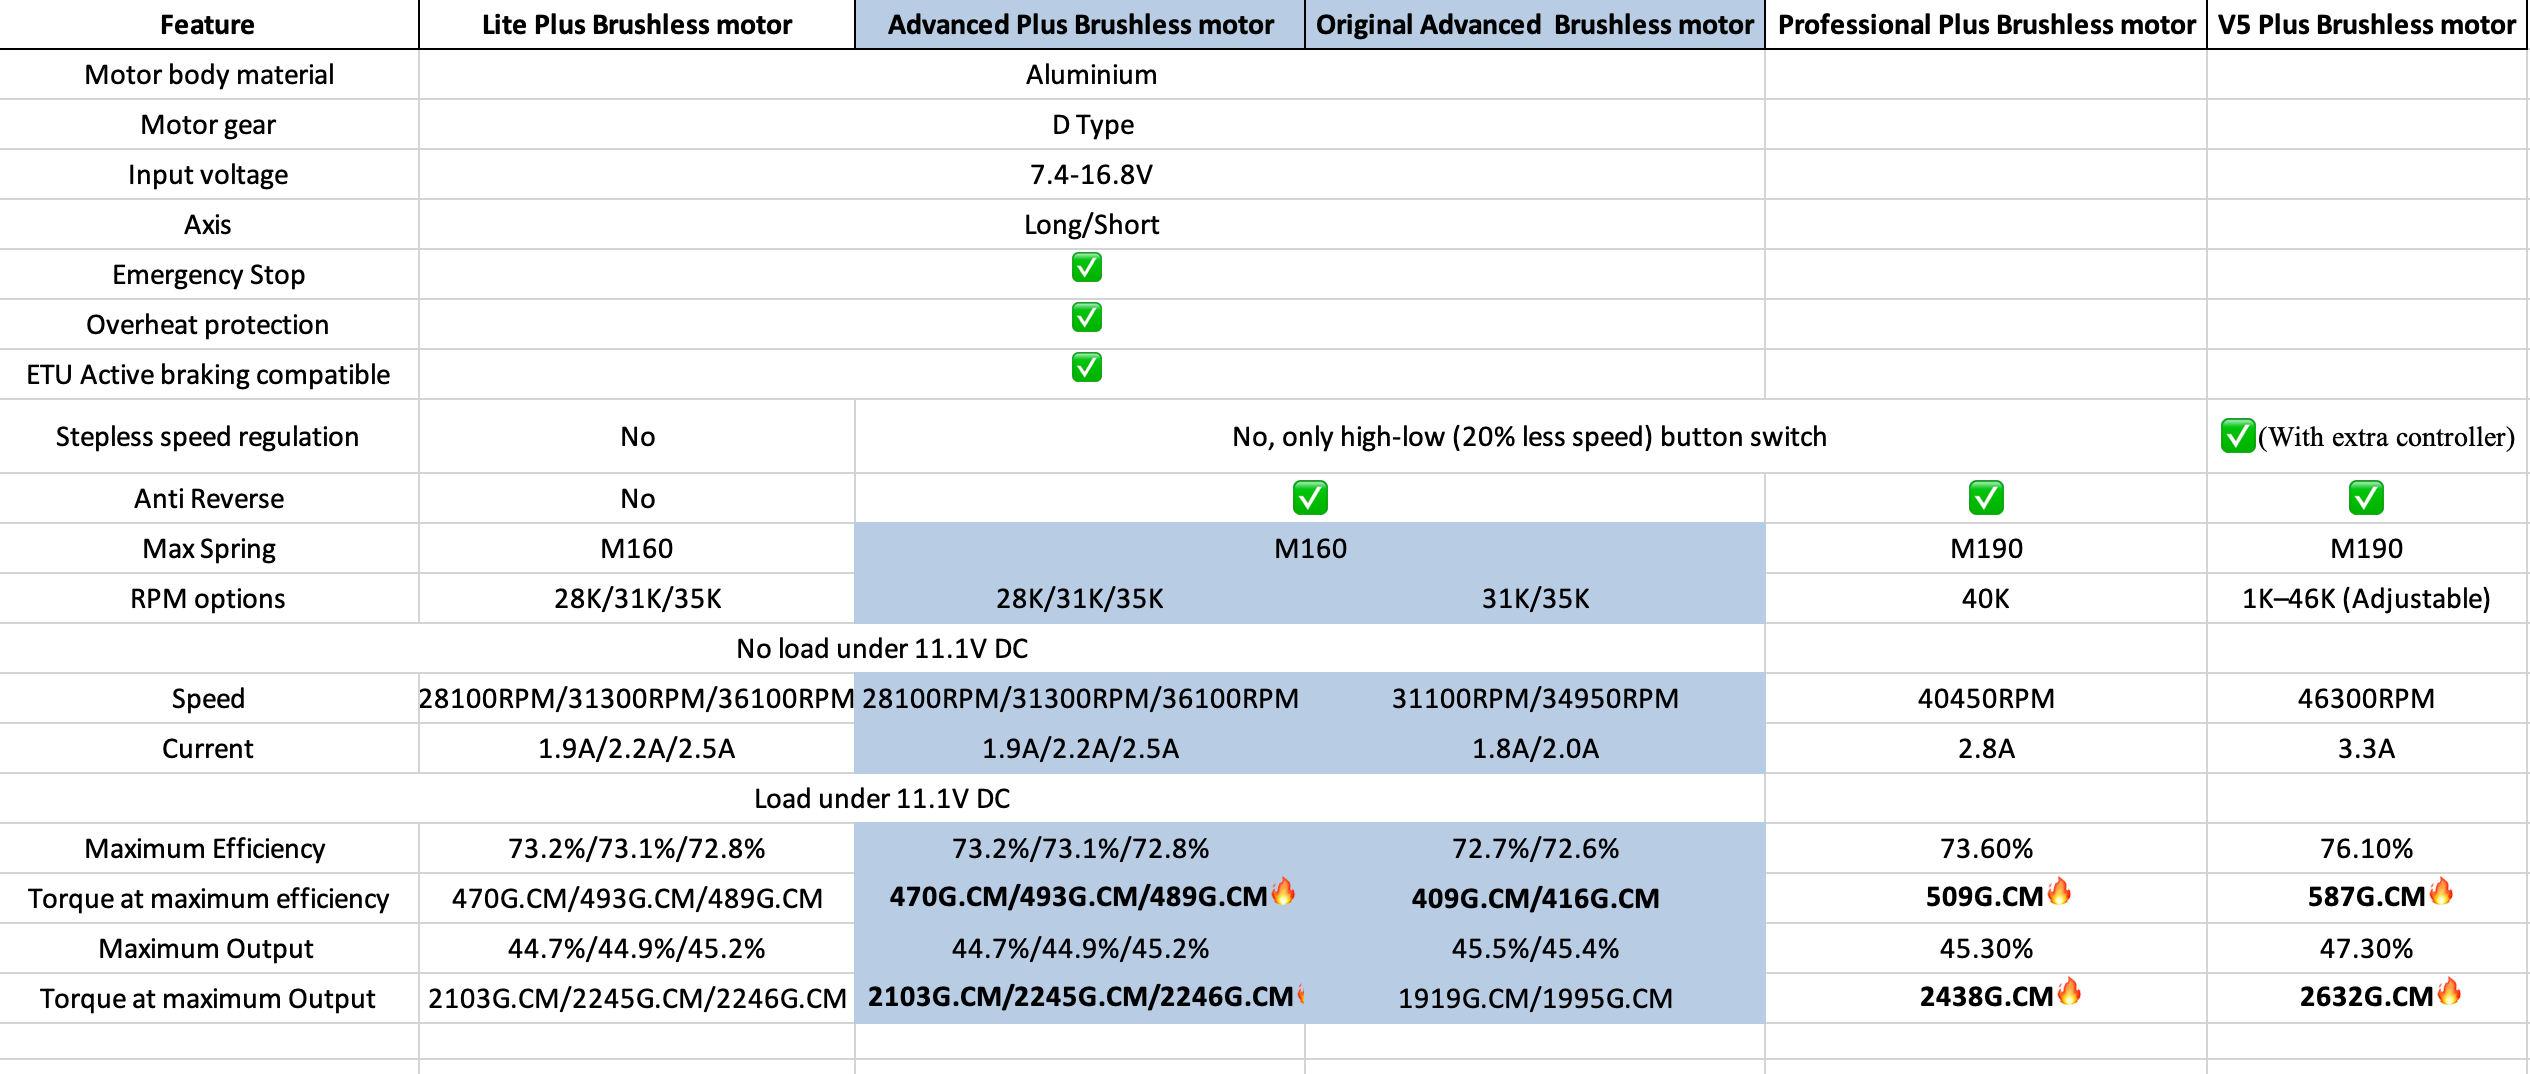Screen dimensions: 2530x1074
Task: Select Advanced Plus Brushless motor header
Action: point(1080,25)
